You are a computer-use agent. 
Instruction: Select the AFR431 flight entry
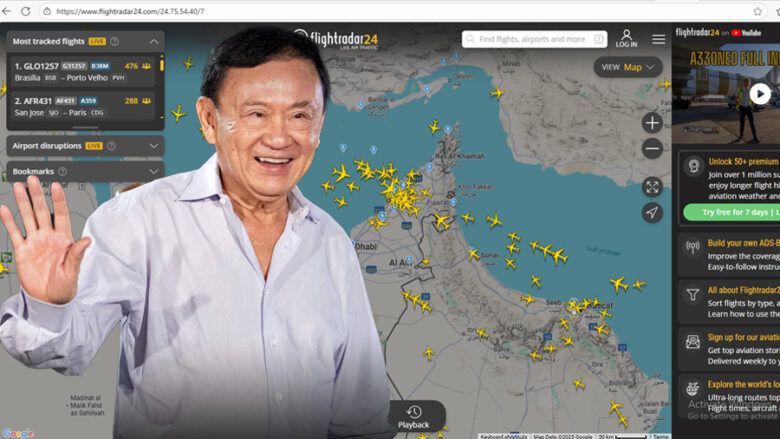pos(83,106)
